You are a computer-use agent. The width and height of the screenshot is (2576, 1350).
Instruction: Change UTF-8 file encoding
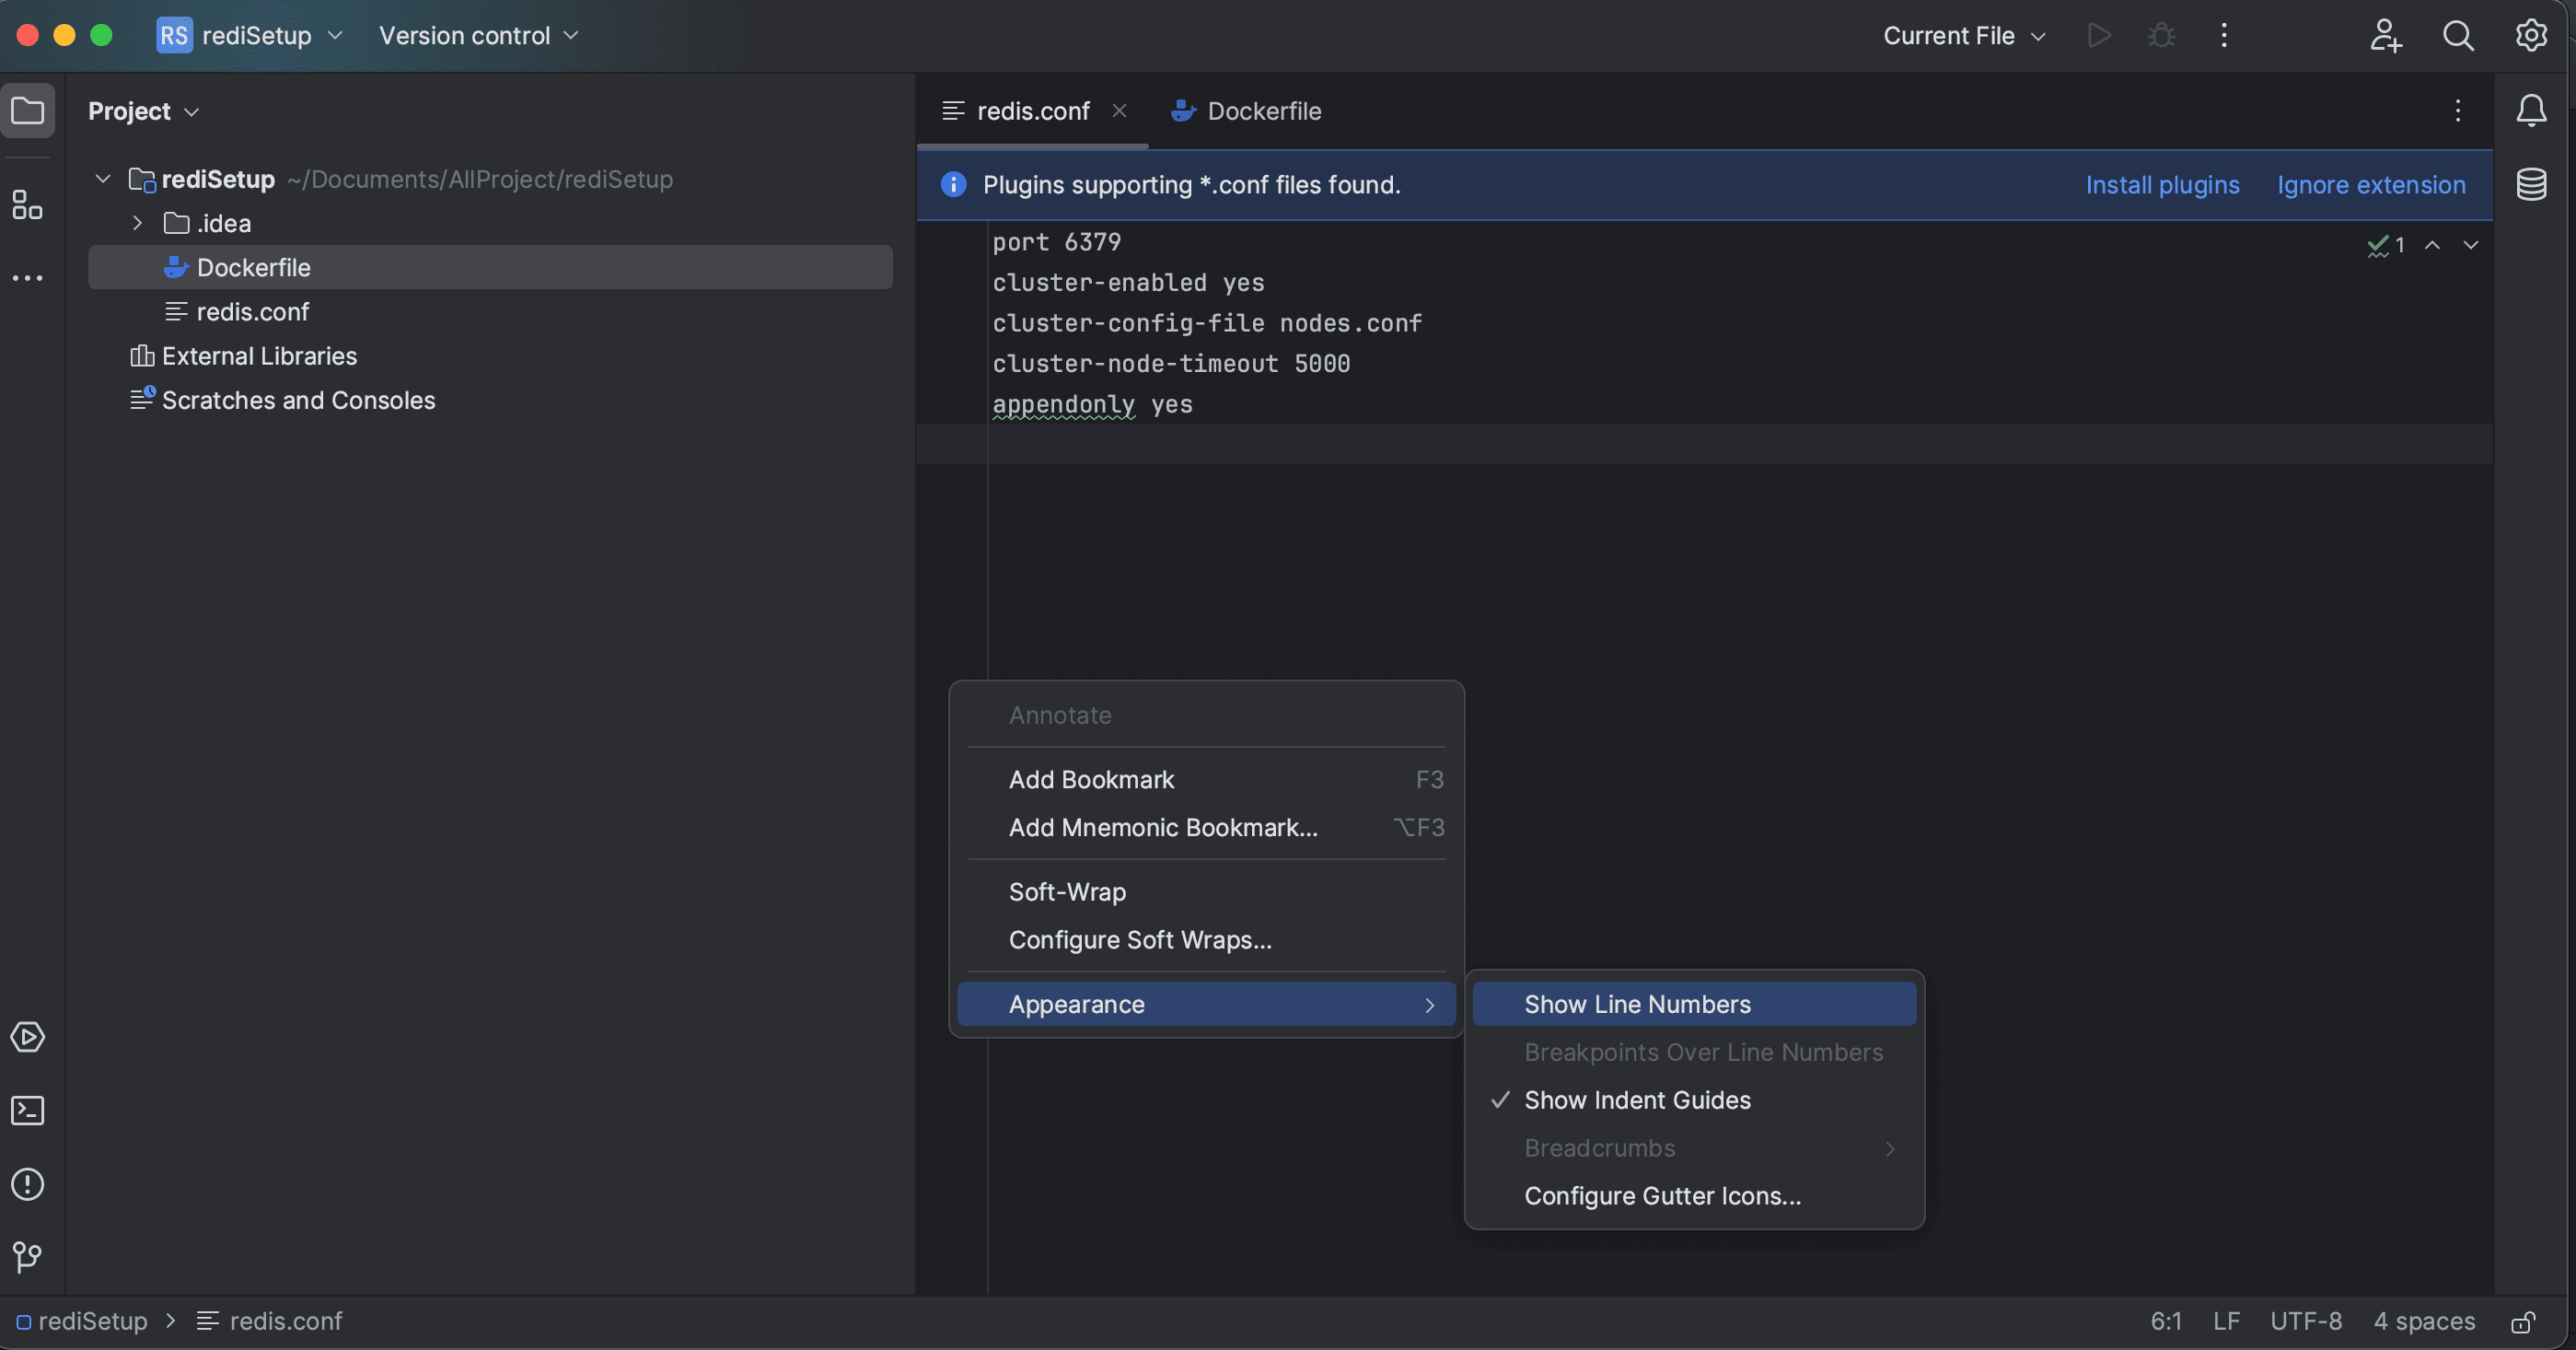click(2306, 1322)
